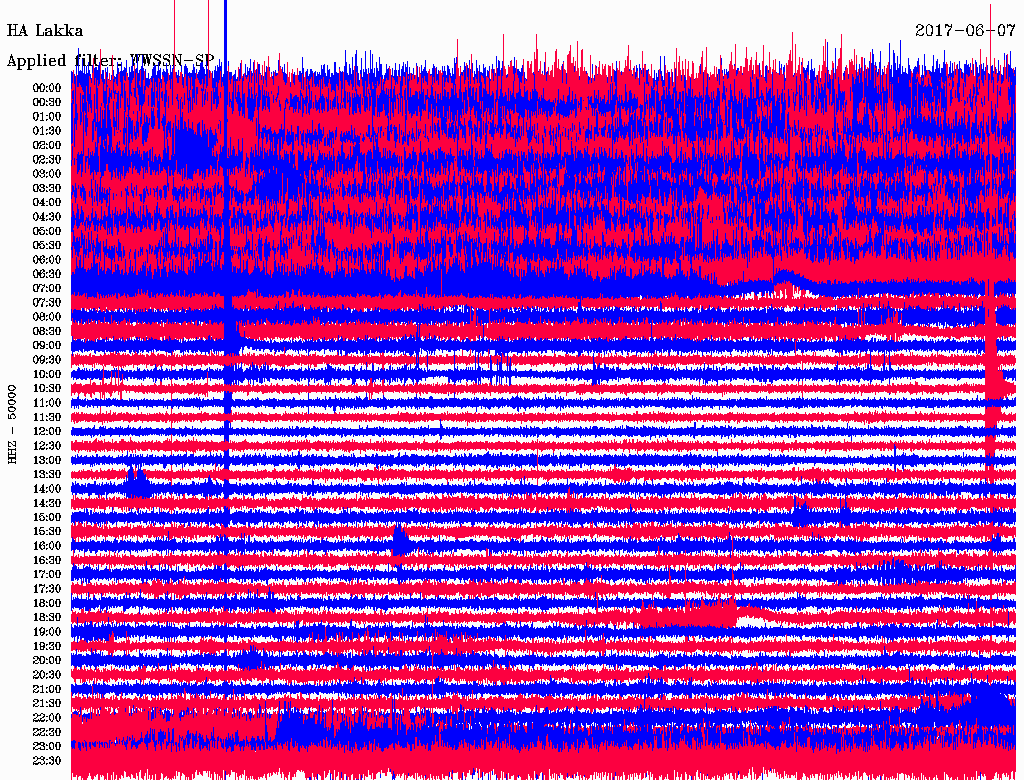Select the 19:30 time label
This screenshot has height=780, width=1024.
point(47,647)
